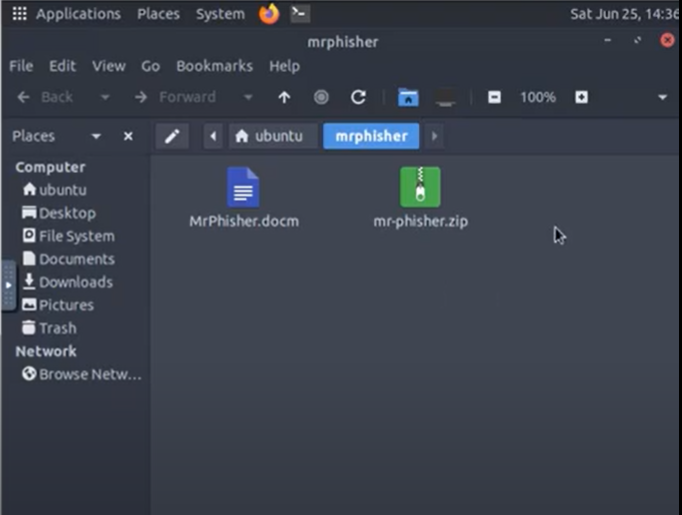Screen dimensions: 682x515
Task: Click the clock date in top panel
Action: [x=625, y=14]
